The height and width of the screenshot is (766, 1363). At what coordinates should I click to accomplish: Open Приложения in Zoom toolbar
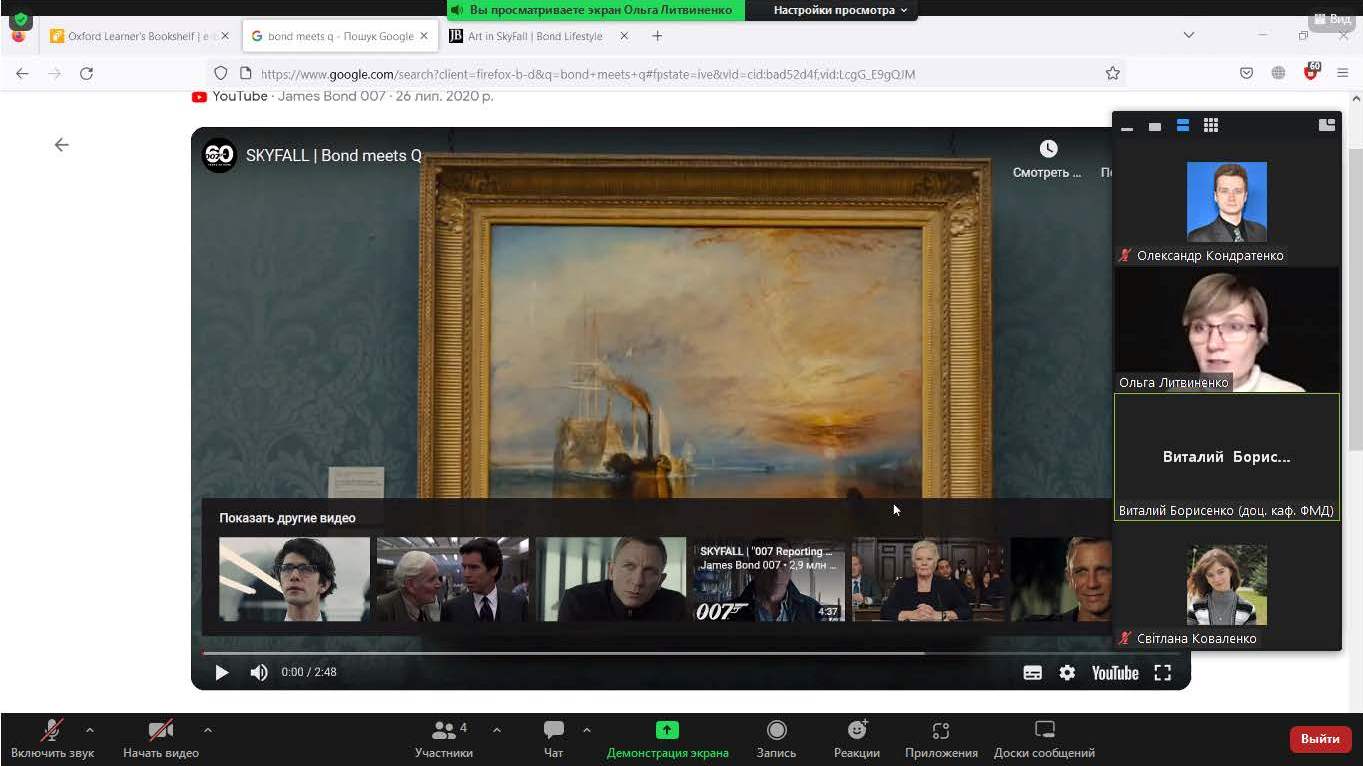click(940, 738)
